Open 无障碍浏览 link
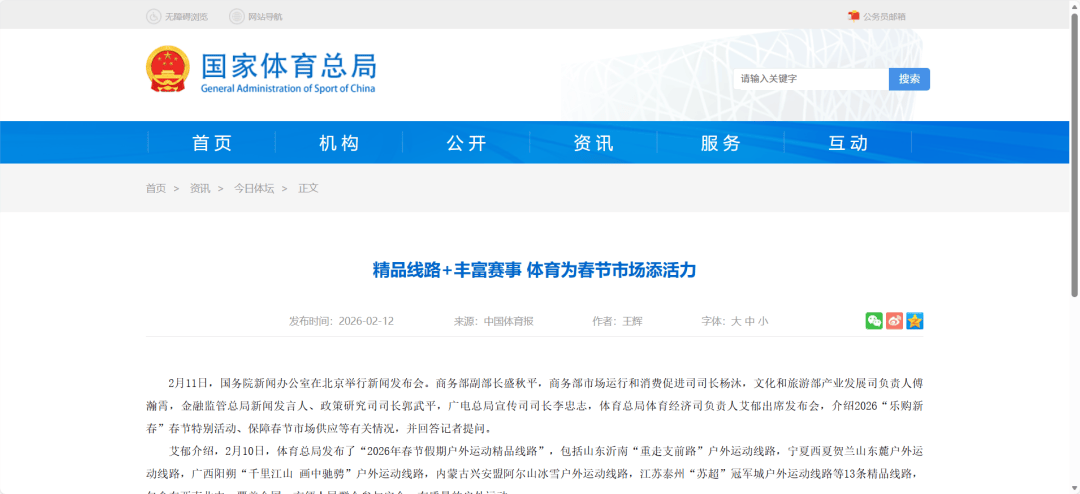The height and width of the screenshot is (494, 1080). click(x=186, y=17)
